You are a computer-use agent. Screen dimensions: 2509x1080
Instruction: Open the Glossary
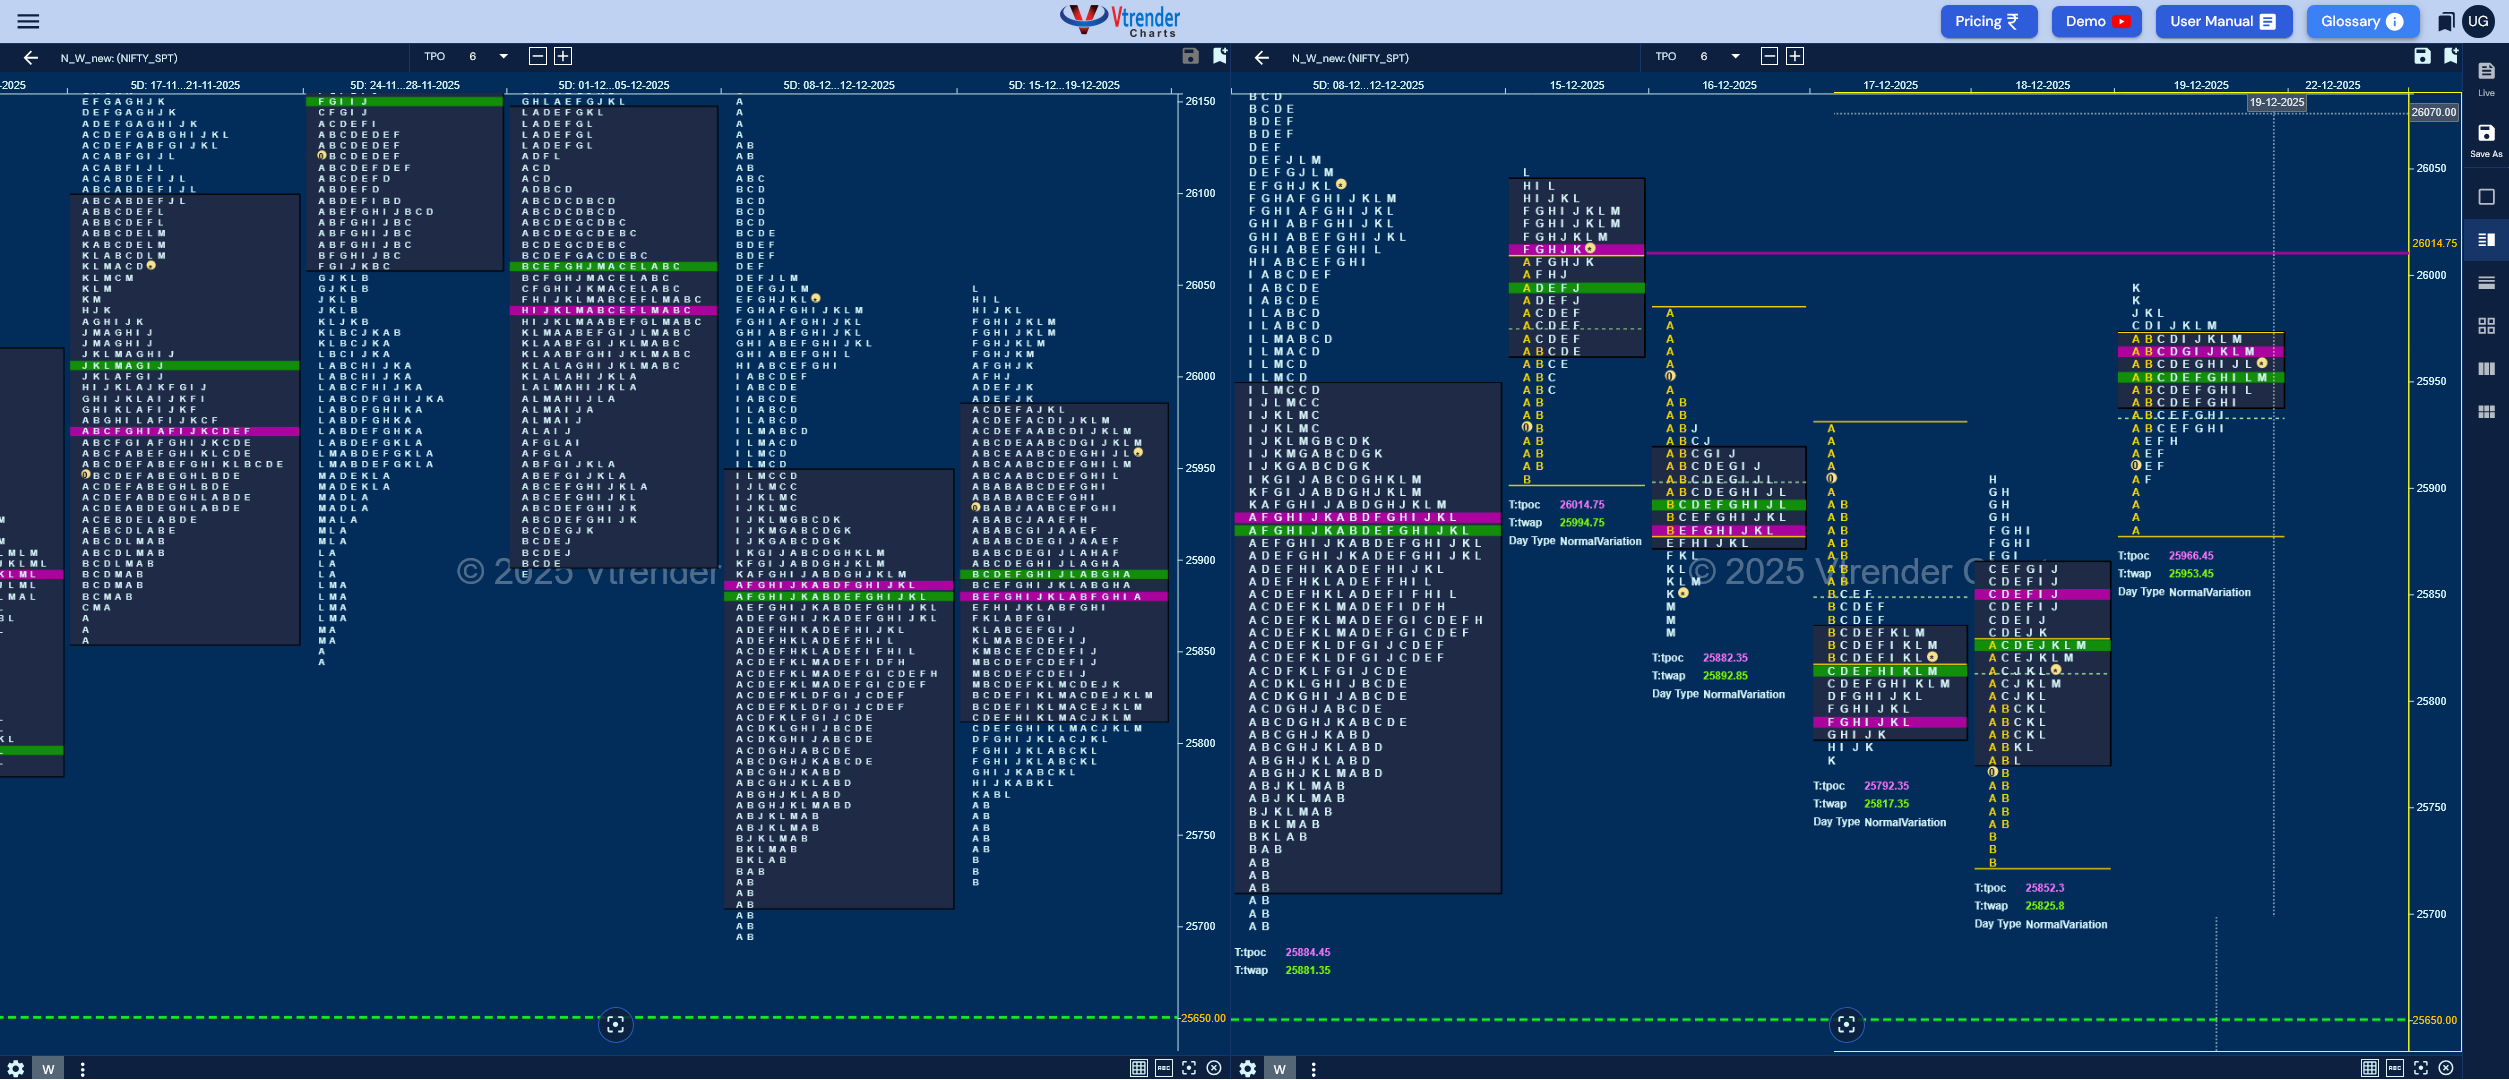tap(2362, 21)
